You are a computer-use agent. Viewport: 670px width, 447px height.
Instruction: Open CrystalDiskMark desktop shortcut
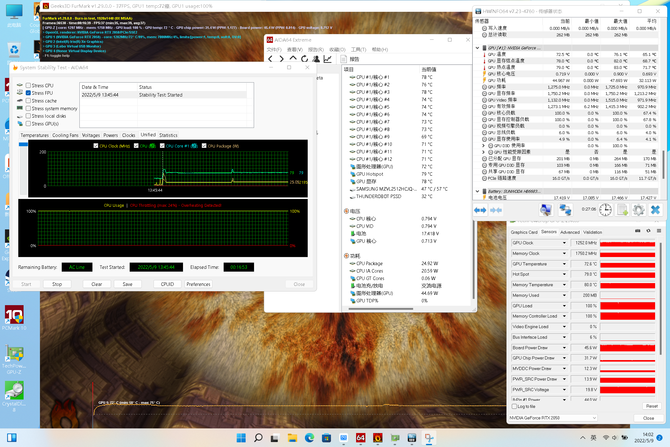tap(14, 397)
